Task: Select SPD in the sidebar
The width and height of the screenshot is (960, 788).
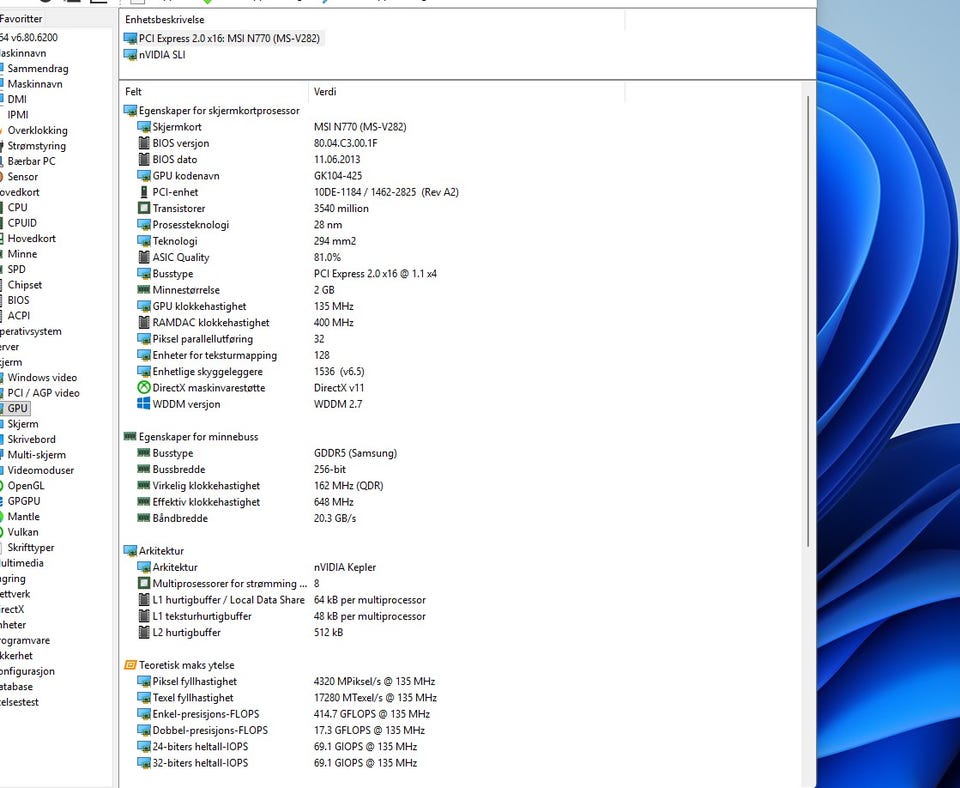Action: click(x=17, y=269)
